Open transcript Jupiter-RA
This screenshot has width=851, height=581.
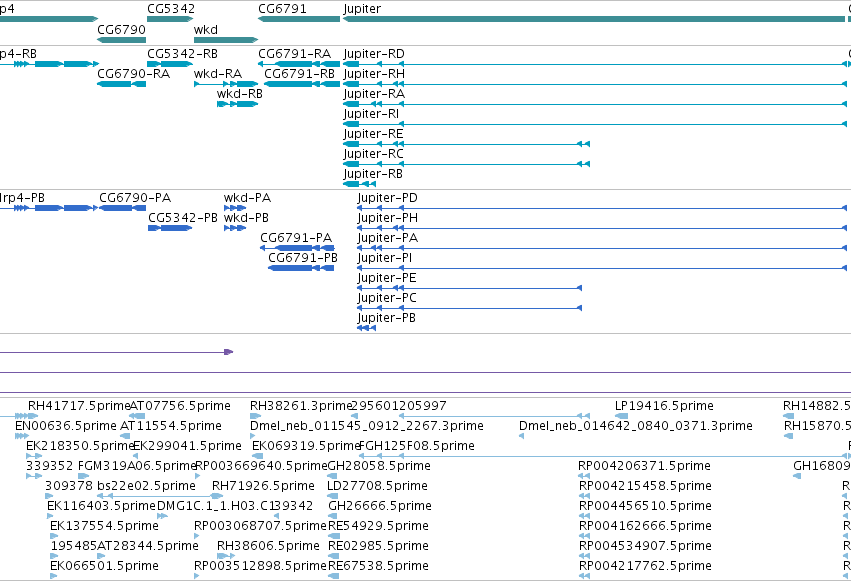(x=374, y=94)
